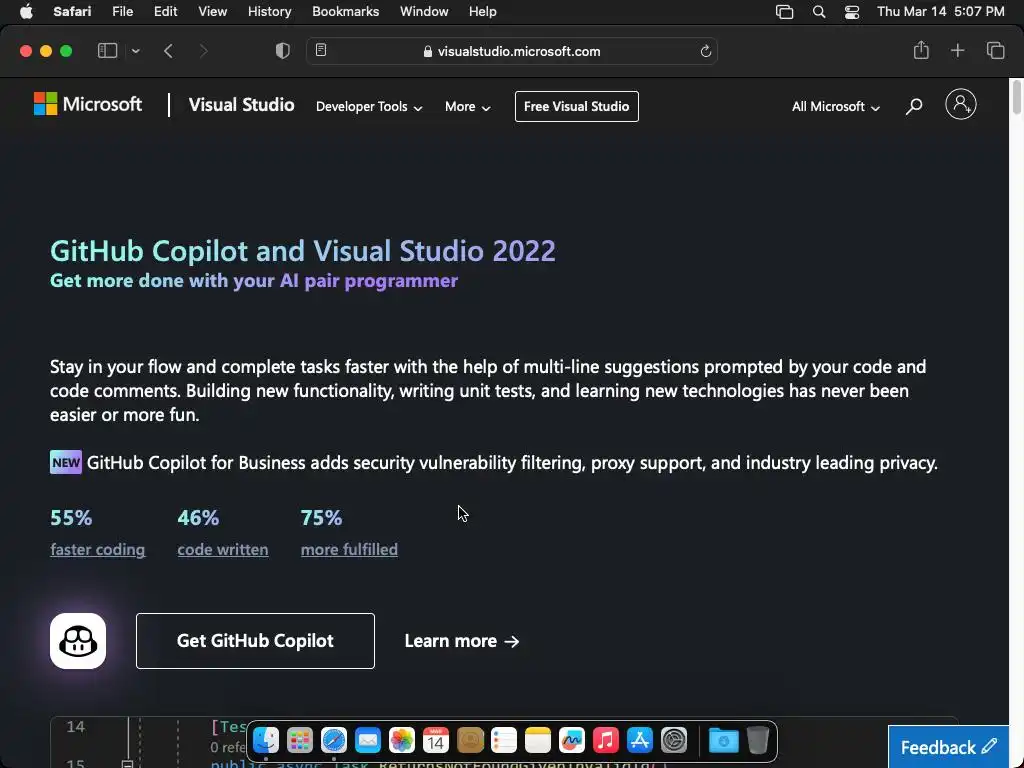Click the Safari sidebar toggle icon
This screenshot has width=1024, height=768.
pos(107,51)
